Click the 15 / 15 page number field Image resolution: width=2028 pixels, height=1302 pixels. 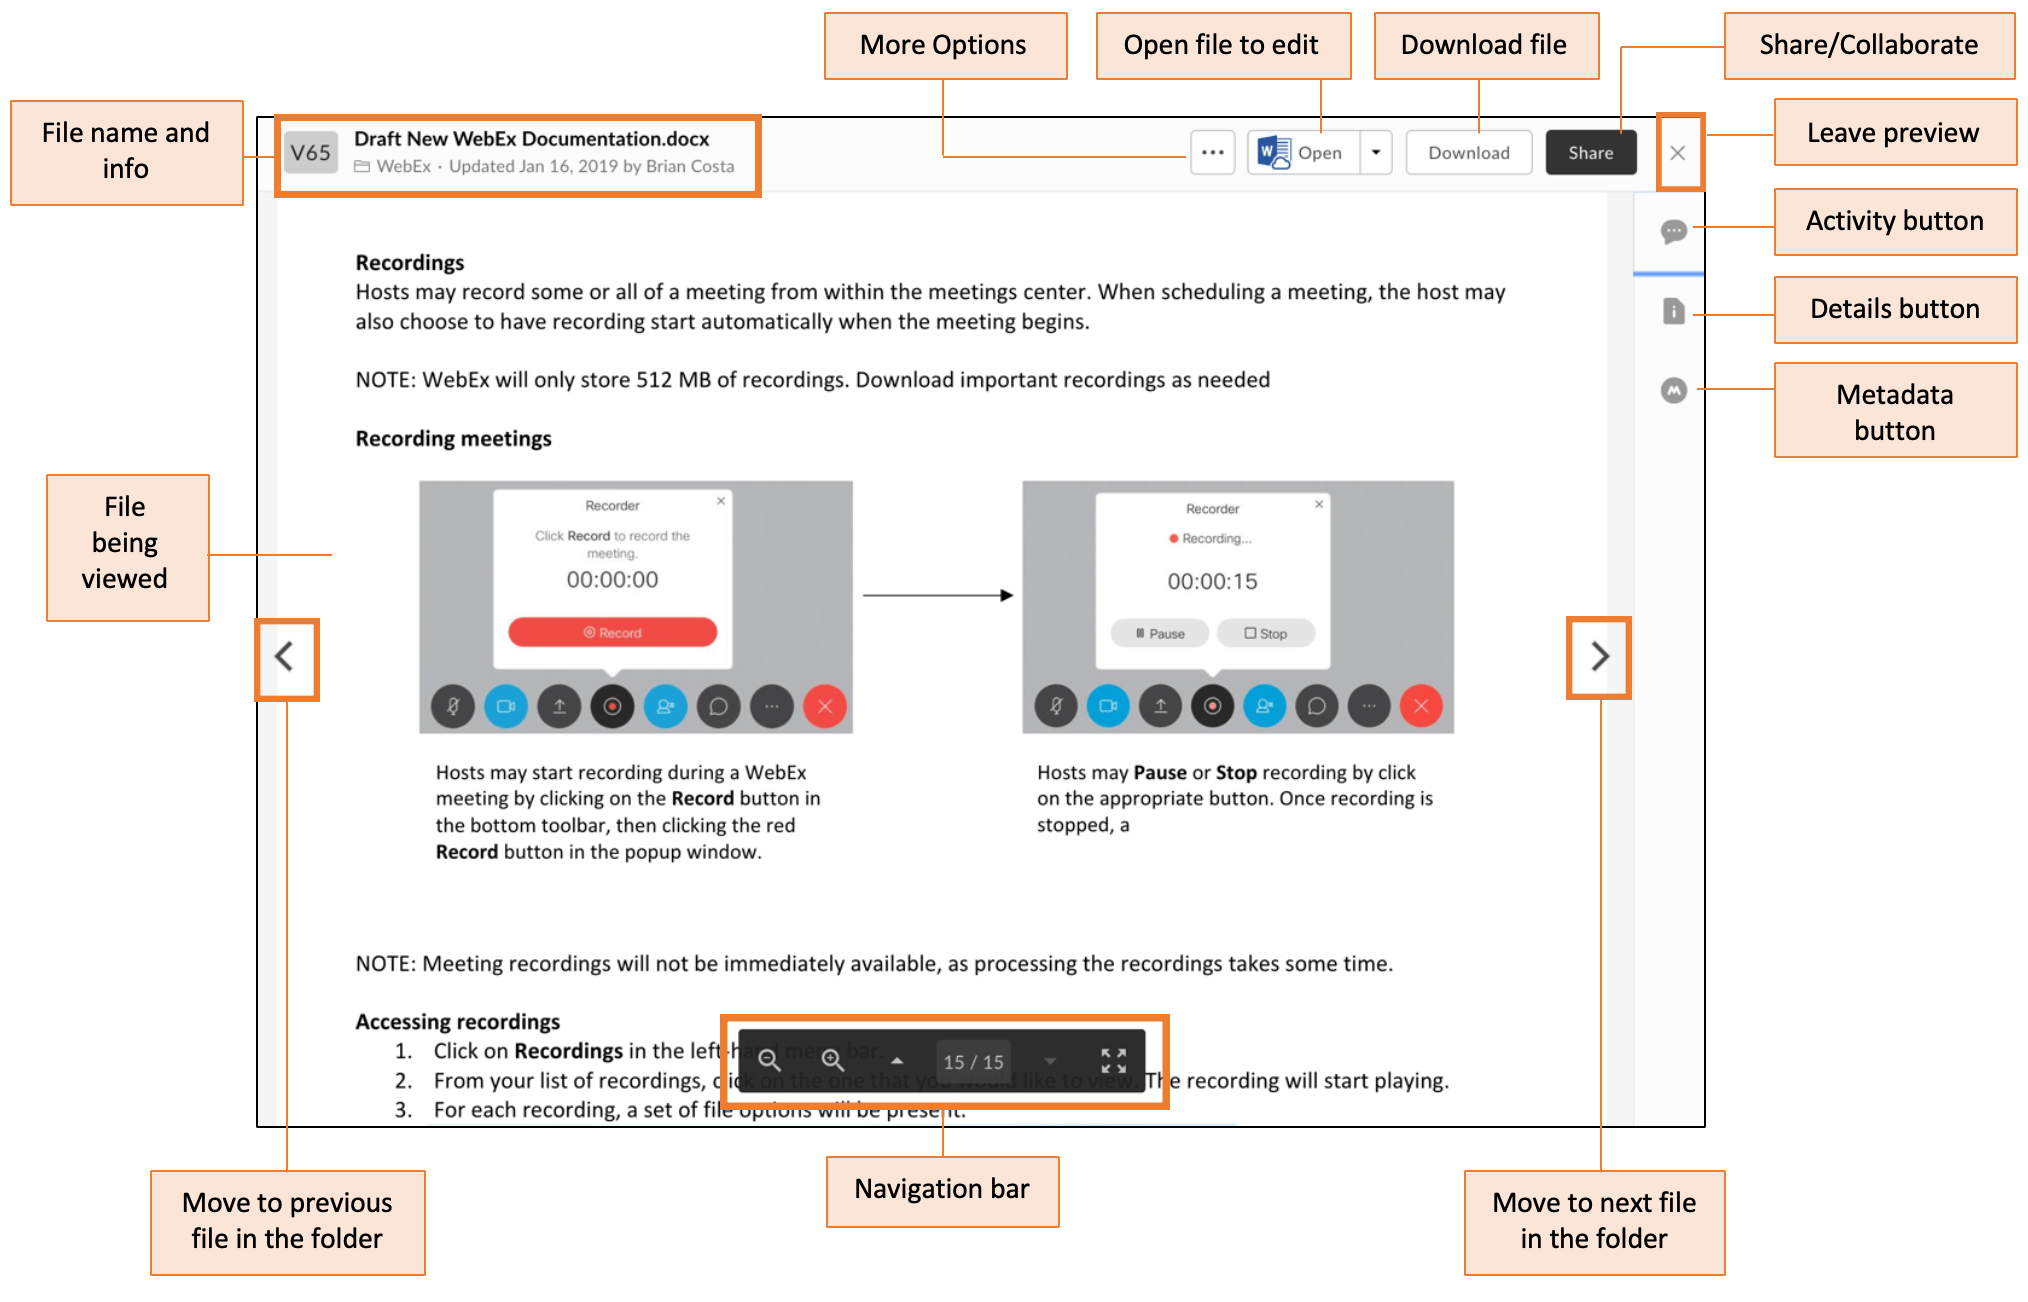pyautogui.click(x=973, y=1062)
